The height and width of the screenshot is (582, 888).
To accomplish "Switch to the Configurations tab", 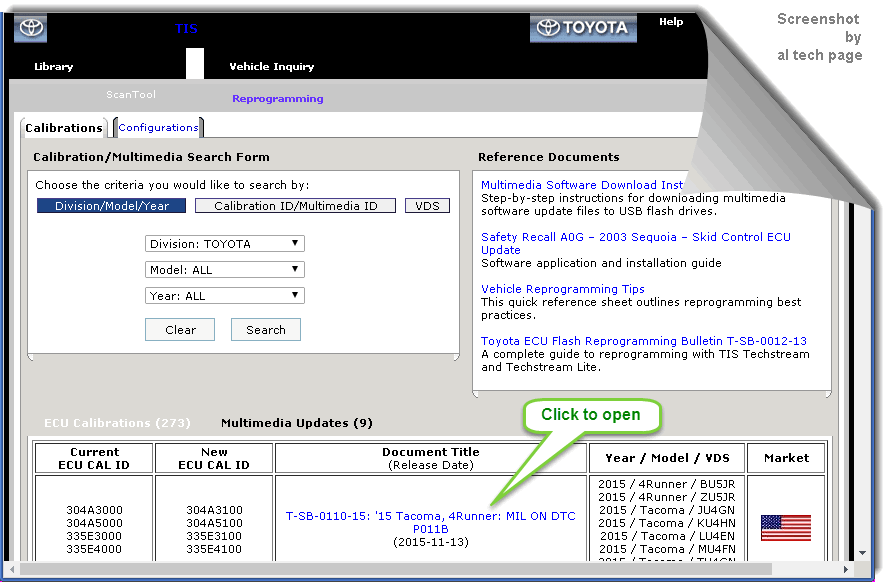I will coord(158,128).
